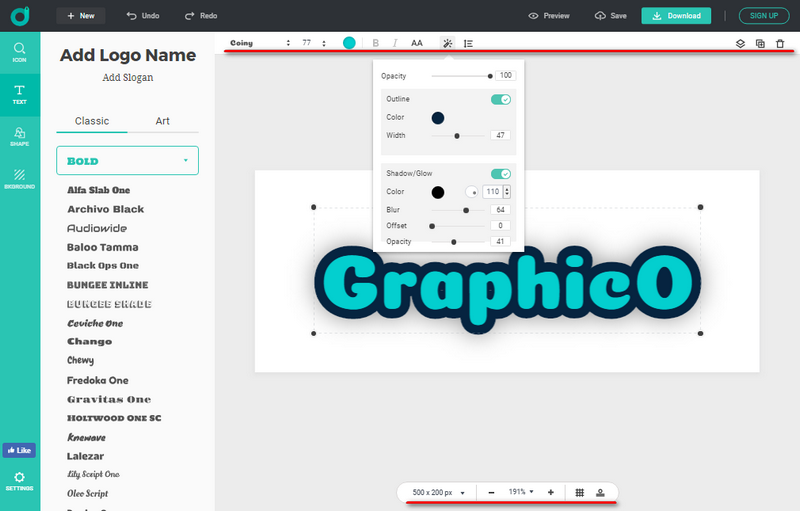Open the Bkground tool in sidebar
Viewport: 800px width, 511px height.
(x=20, y=178)
